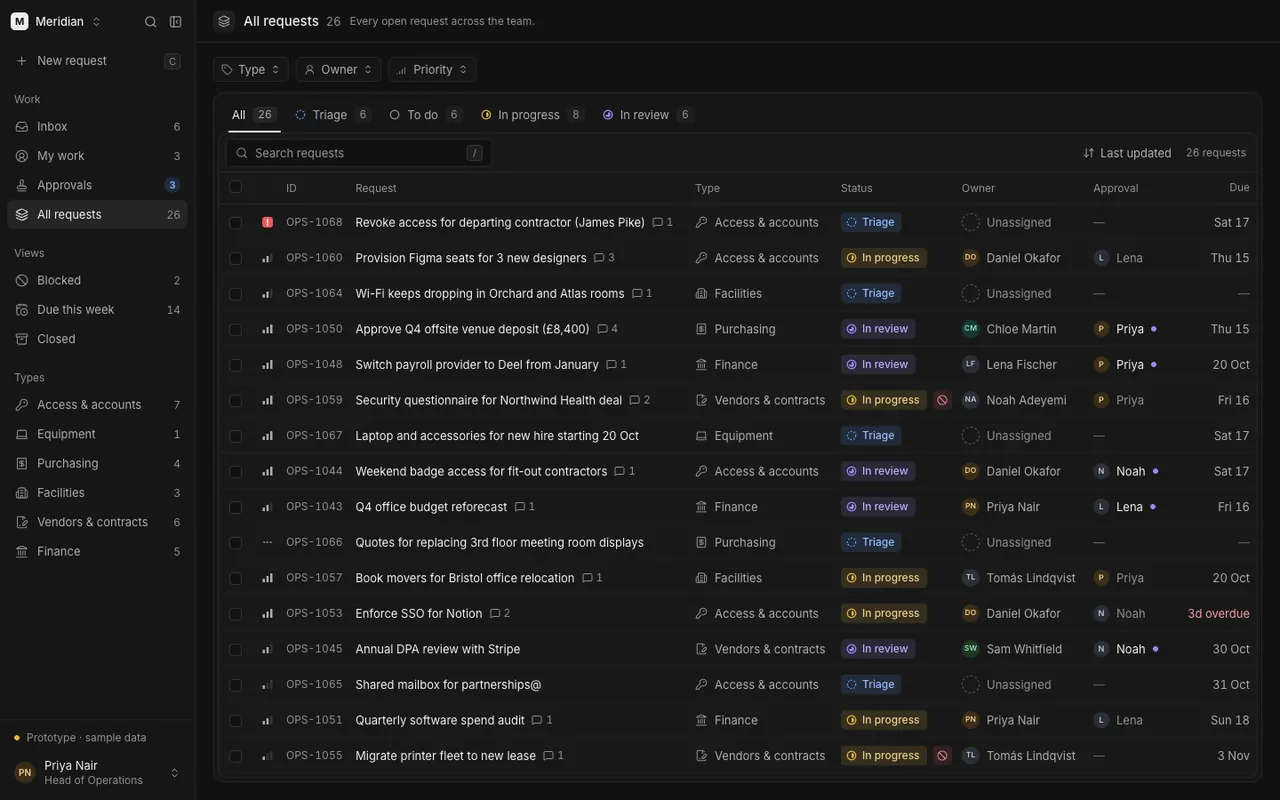
Task: Open comments bubble on Approve Q4 offsite venue row
Action: coord(607,329)
